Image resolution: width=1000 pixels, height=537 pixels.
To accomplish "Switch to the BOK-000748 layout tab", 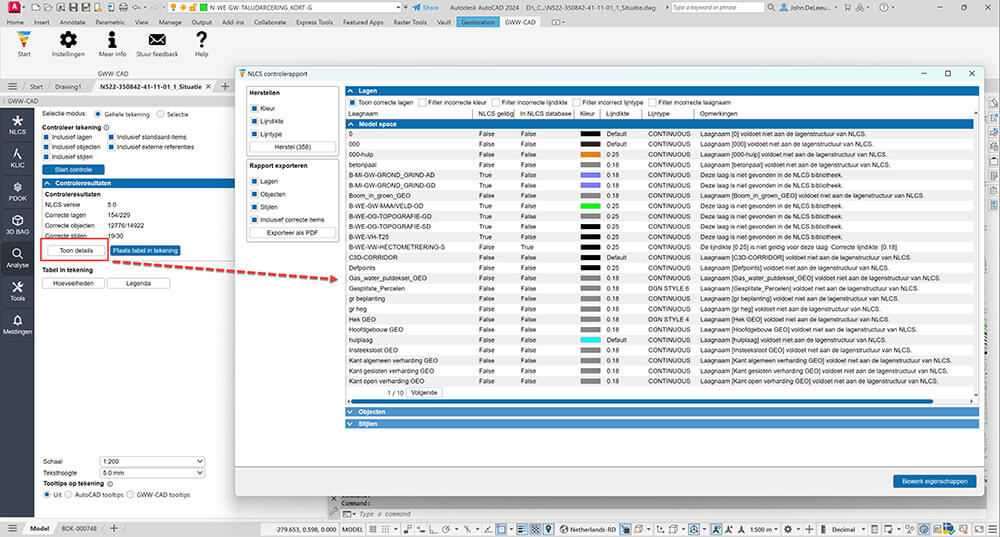I will [x=79, y=529].
